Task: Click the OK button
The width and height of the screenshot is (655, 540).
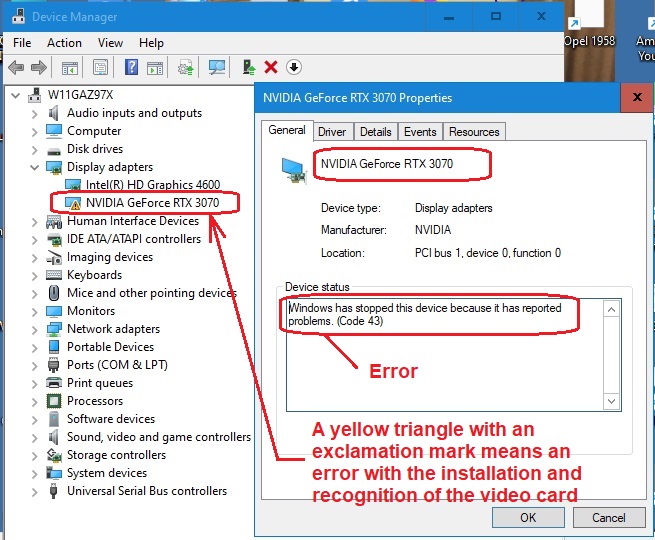Action: pos(528,517)
